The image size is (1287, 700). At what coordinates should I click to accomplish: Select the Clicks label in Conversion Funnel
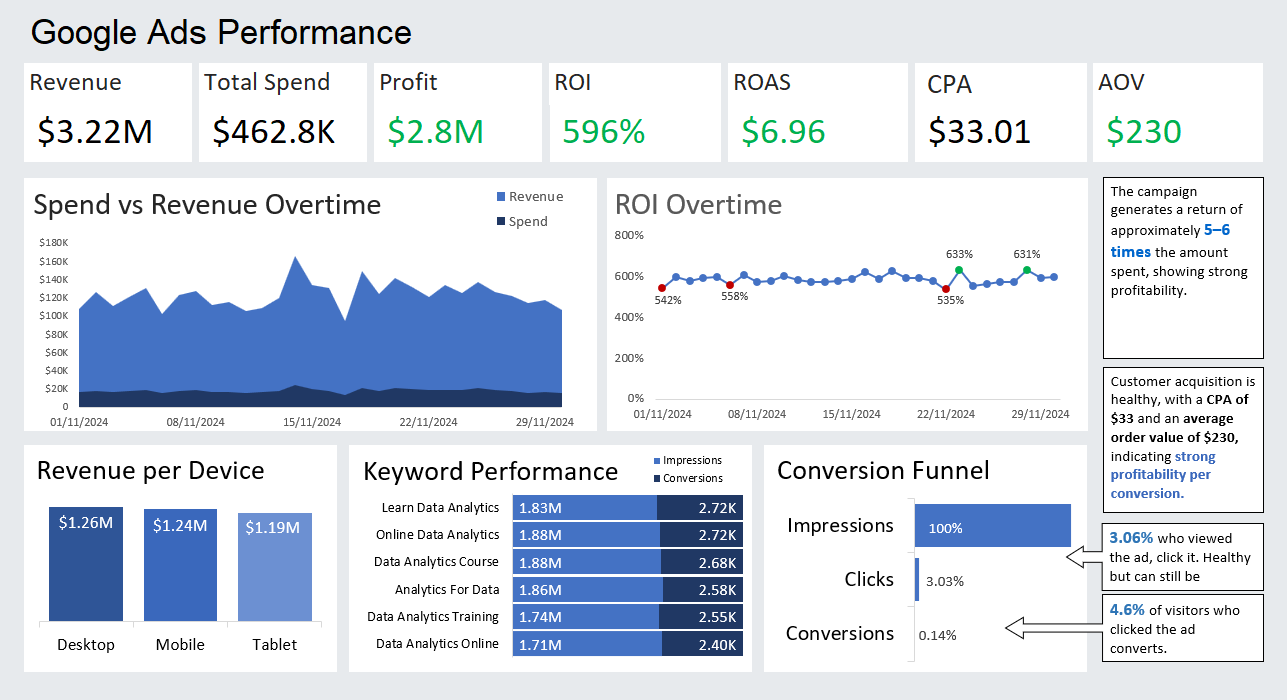point(869,580)
